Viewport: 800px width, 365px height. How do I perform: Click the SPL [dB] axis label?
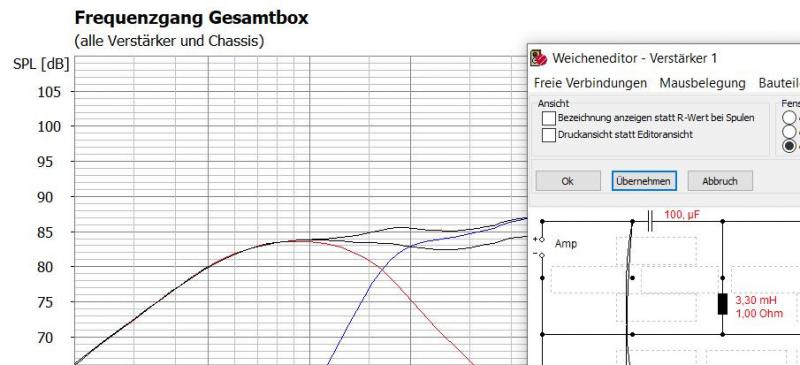pos(41,65)
